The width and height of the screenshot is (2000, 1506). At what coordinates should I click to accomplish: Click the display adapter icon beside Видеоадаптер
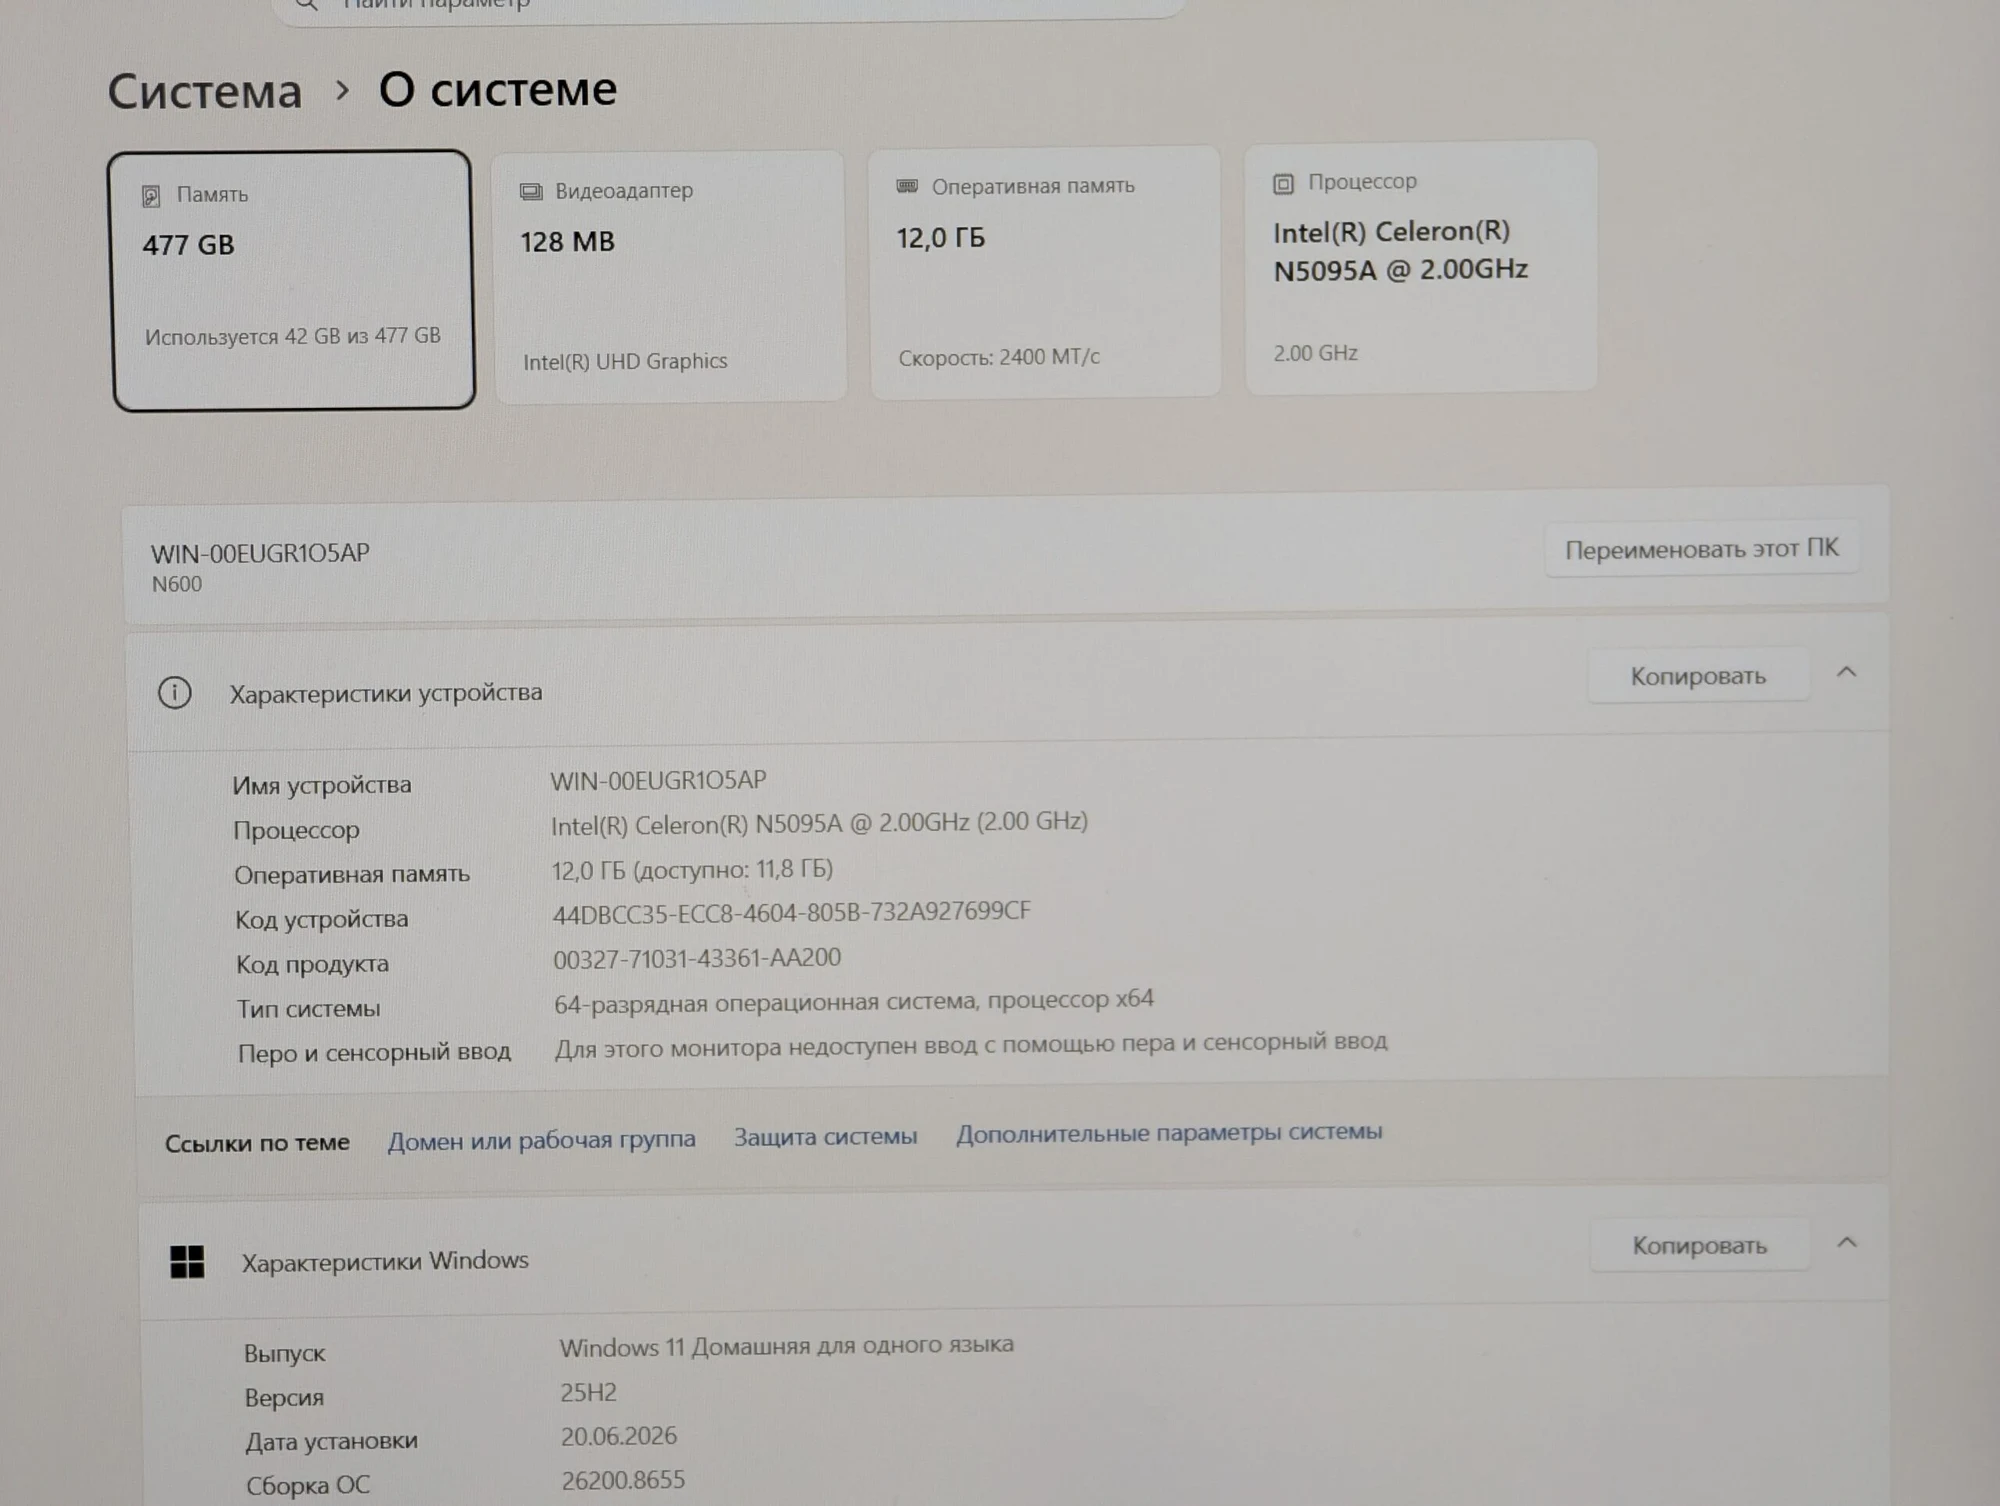531,192
